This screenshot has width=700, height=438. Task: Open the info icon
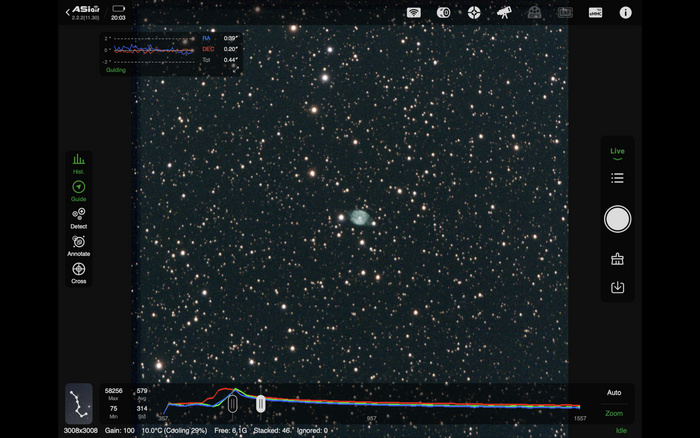click(625, 13)
